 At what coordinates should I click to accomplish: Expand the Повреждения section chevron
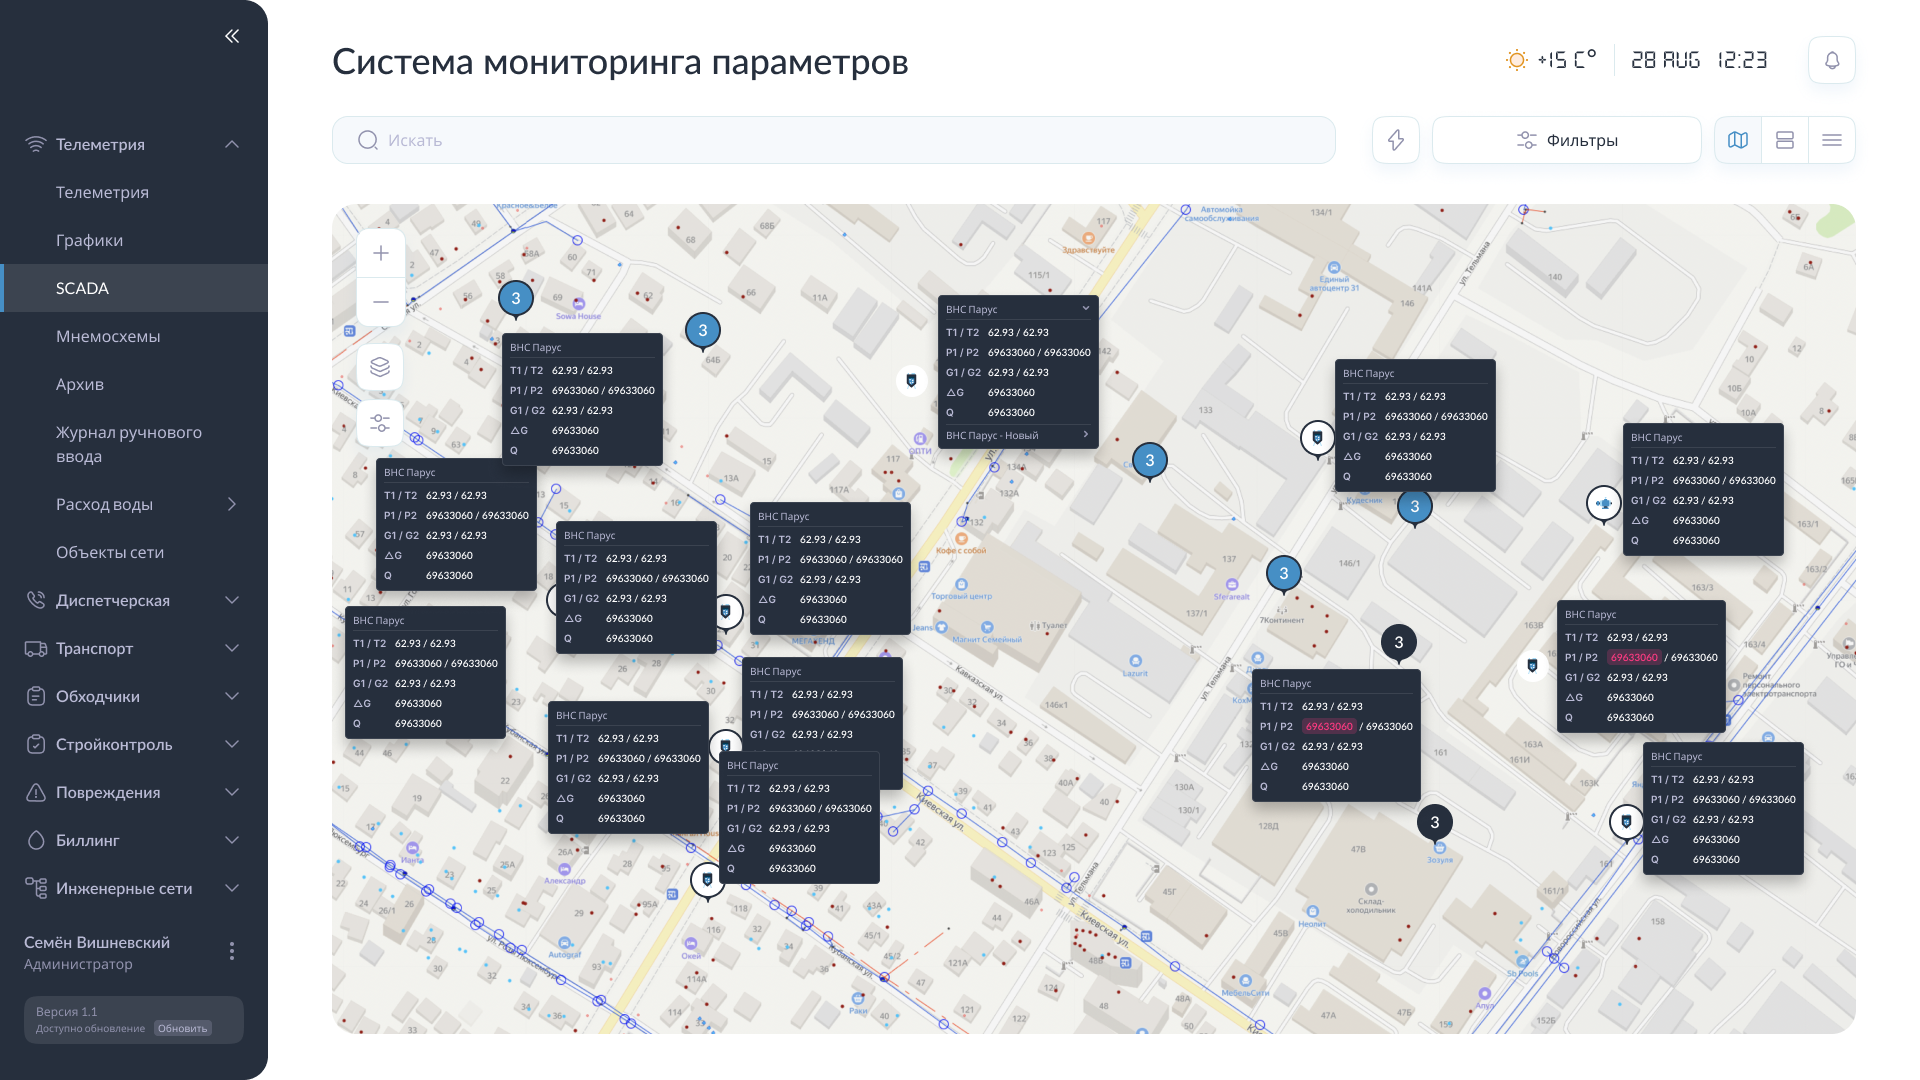[232, 792]
